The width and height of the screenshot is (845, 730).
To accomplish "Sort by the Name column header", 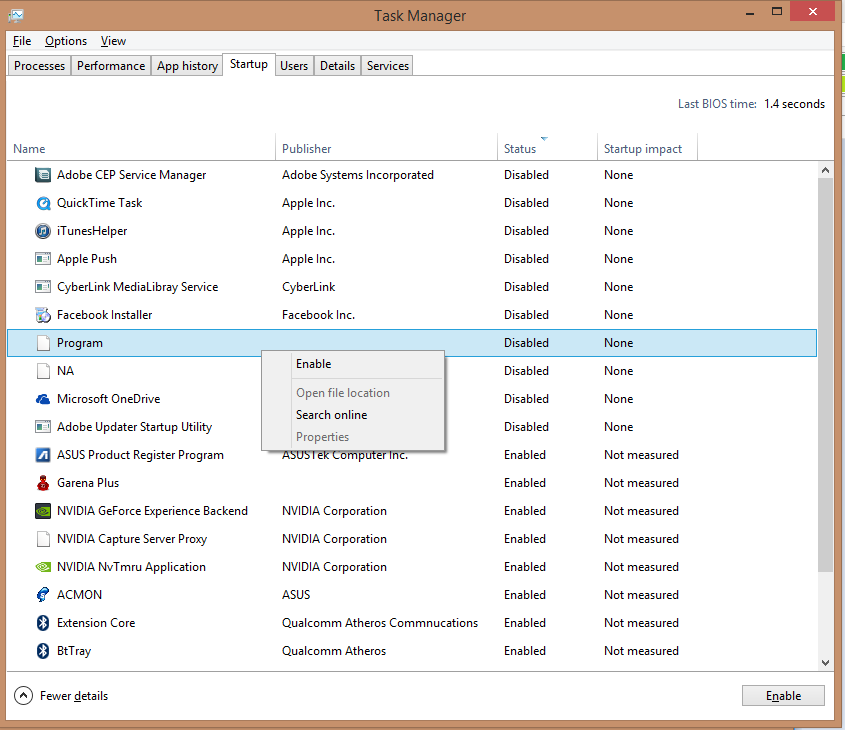I will pos(141,149).
